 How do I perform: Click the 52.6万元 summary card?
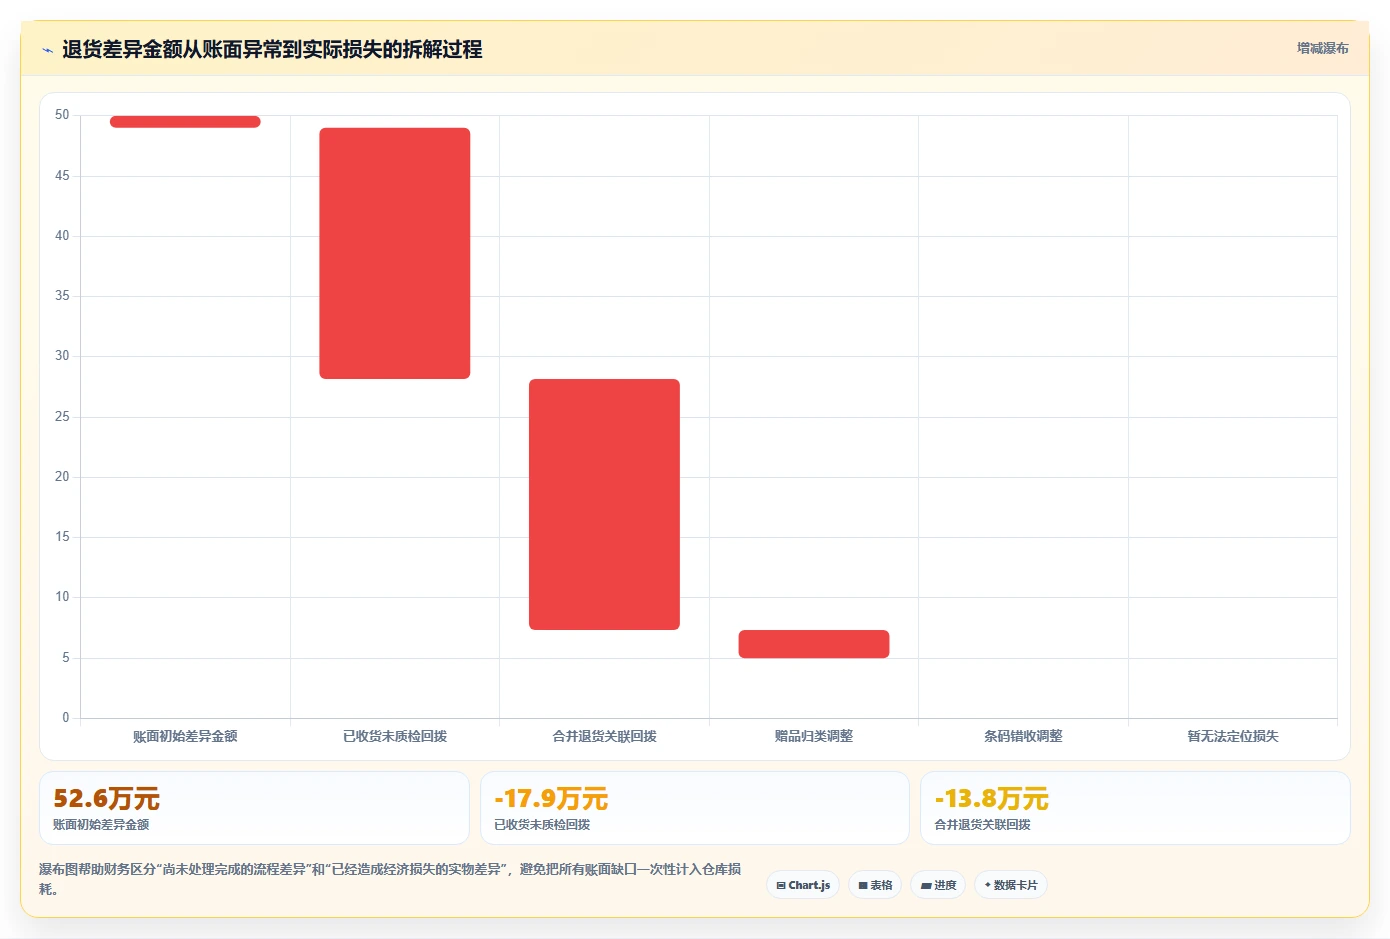(254, 808)
